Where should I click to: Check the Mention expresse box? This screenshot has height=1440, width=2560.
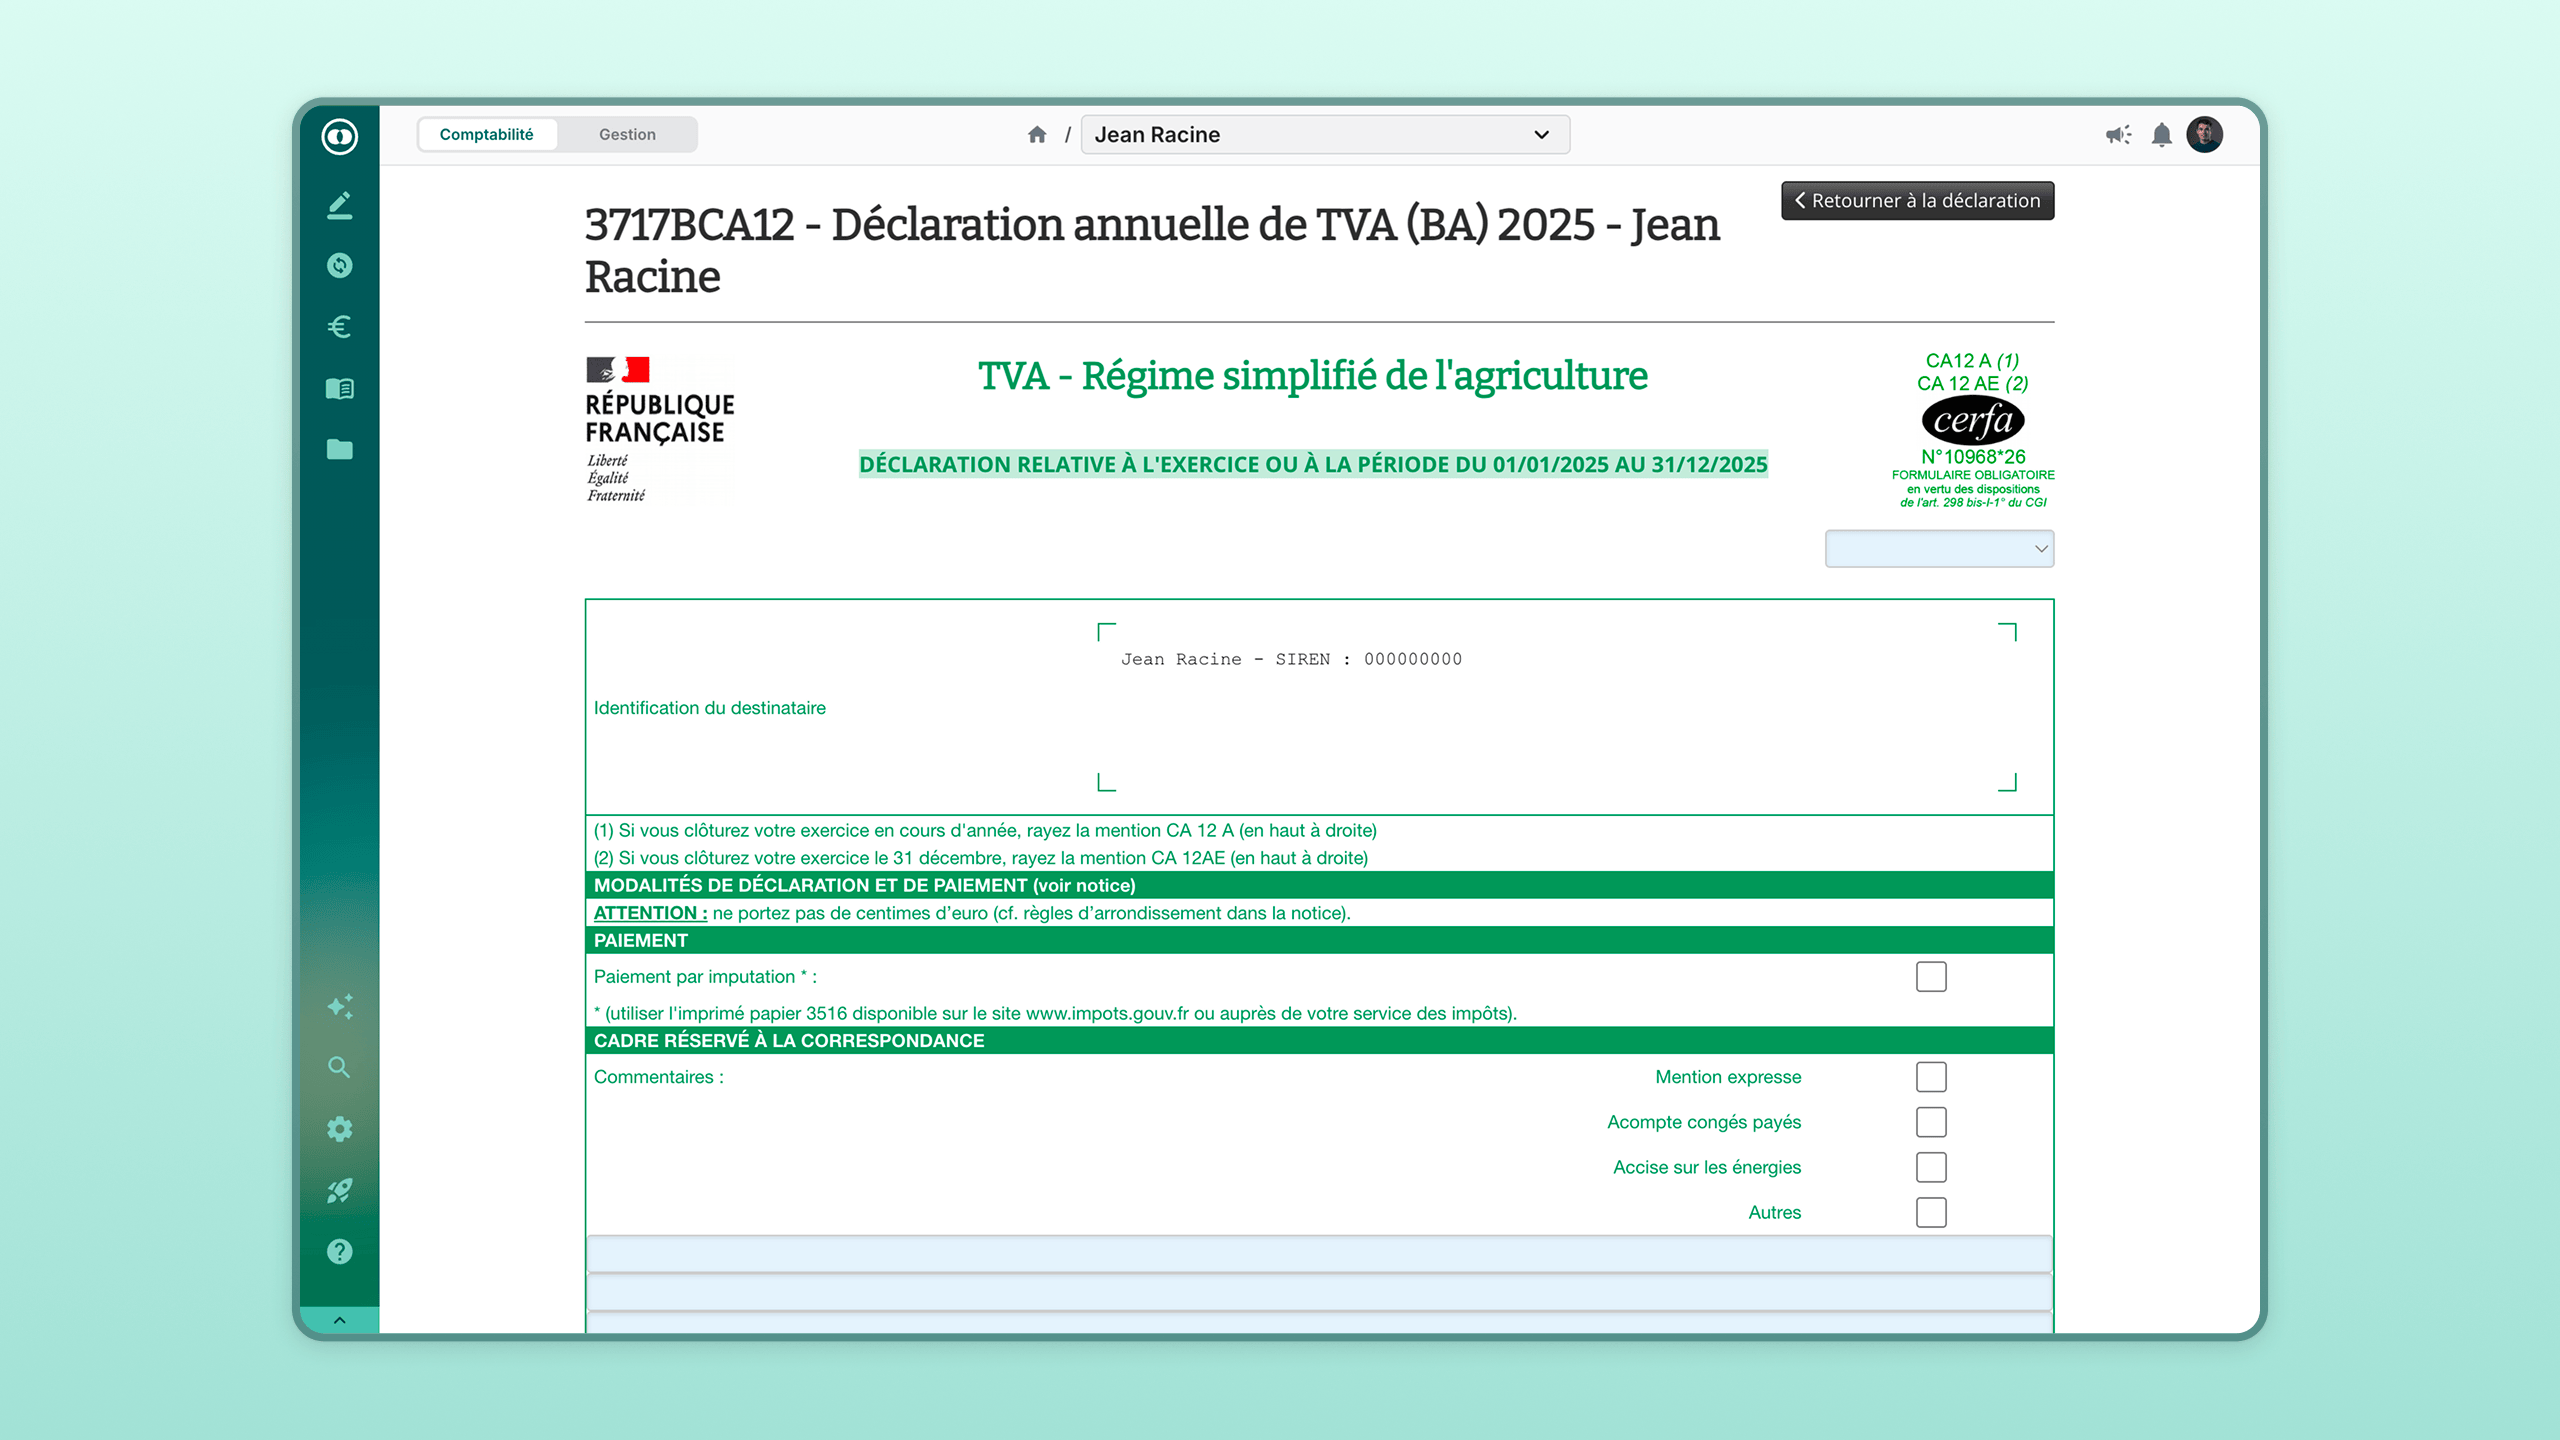coord(1930,1077)
